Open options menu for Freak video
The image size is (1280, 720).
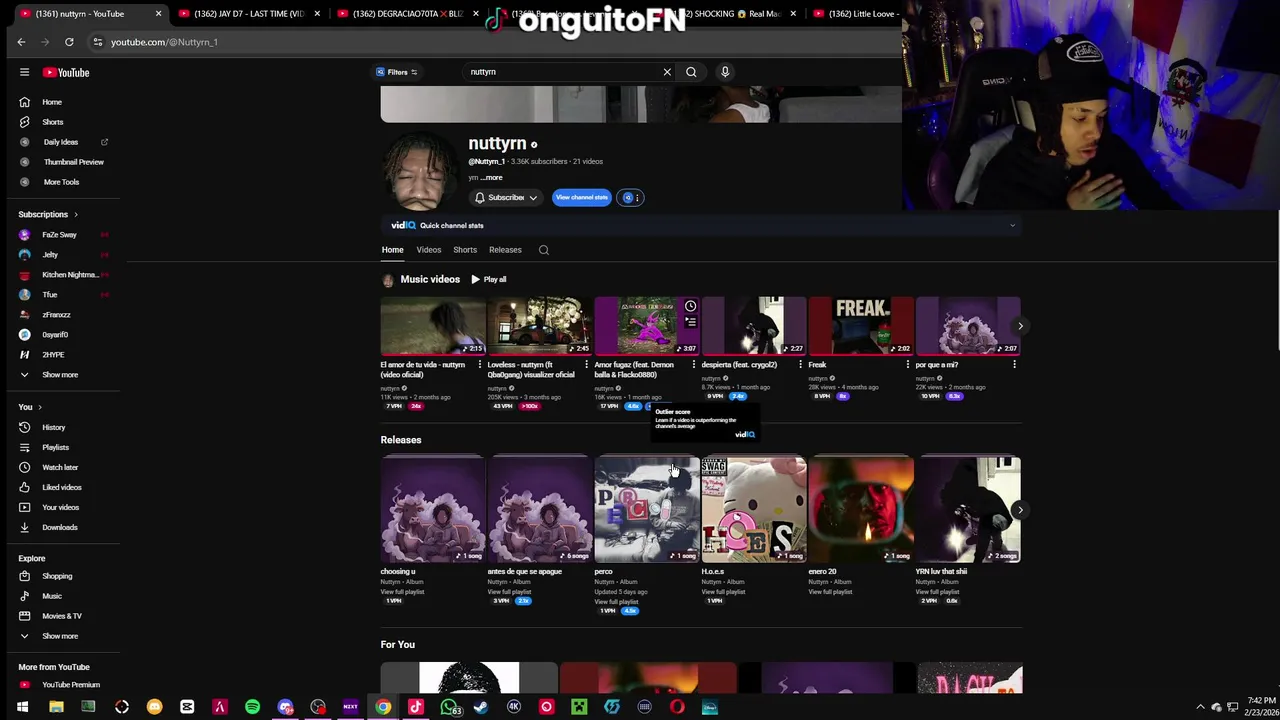[907, 365]
